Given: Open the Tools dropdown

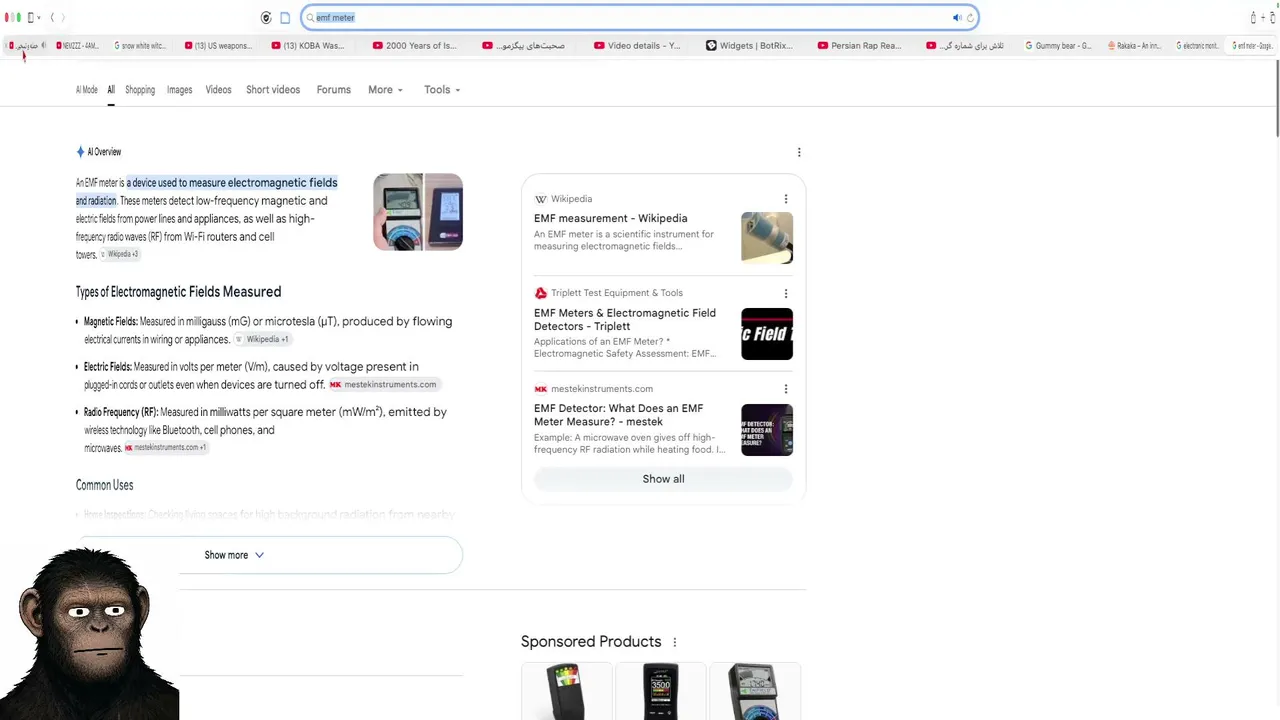Looking at the screenshot, I should pyautogui.click(x=442, y=90).
